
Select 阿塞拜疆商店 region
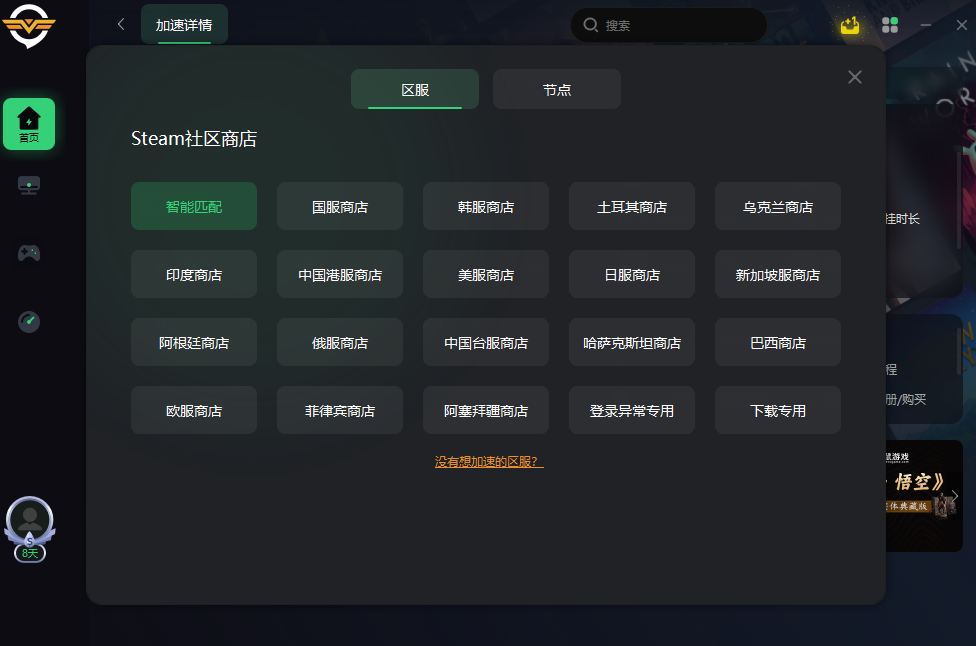click(x=486, y=410)
